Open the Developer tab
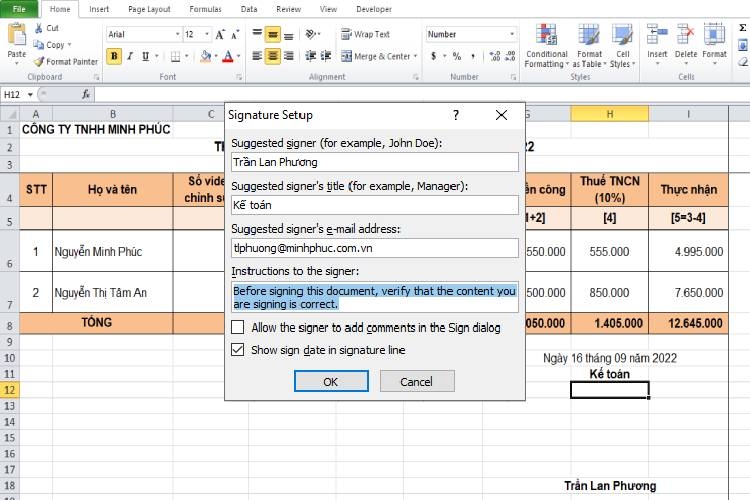This screenshot has width=750, height=500. (x=374, y=9)
